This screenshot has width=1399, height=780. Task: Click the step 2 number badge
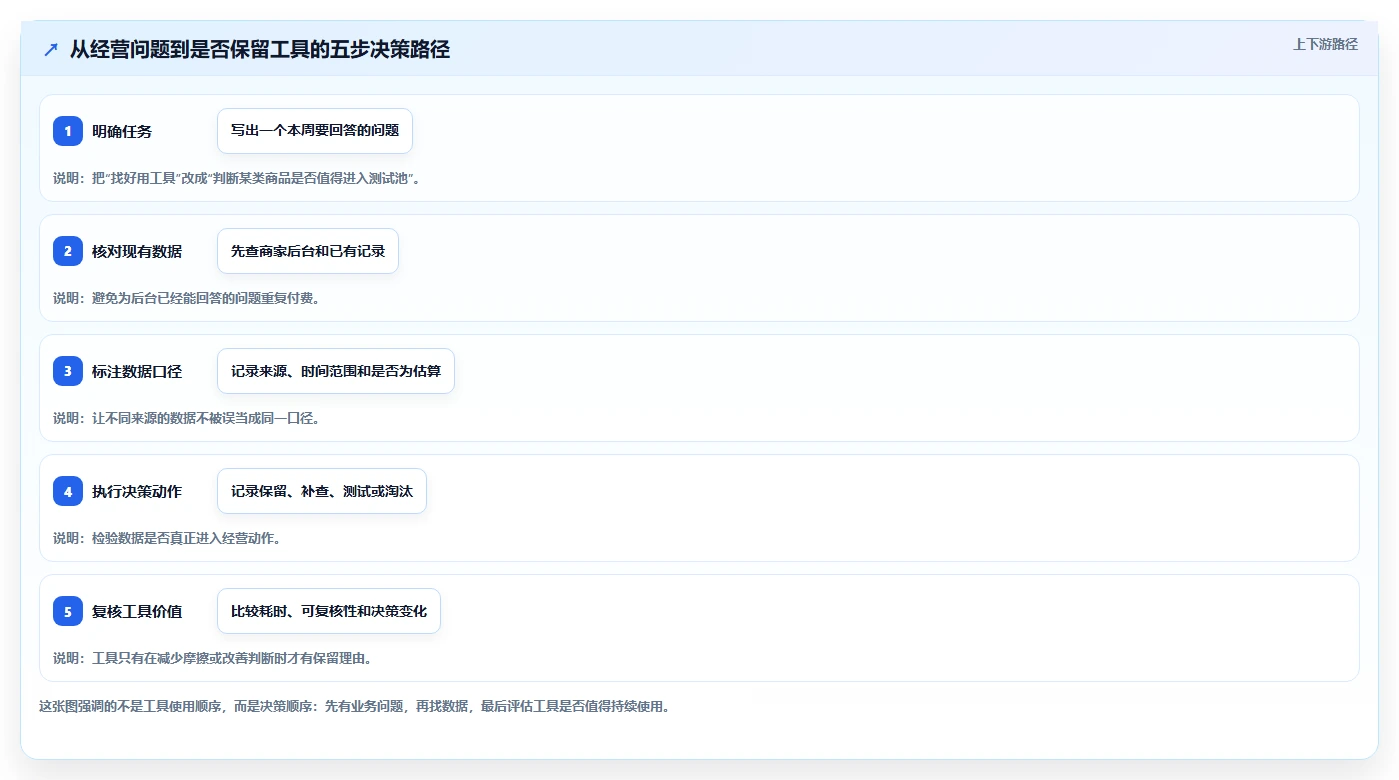(68, 251)
